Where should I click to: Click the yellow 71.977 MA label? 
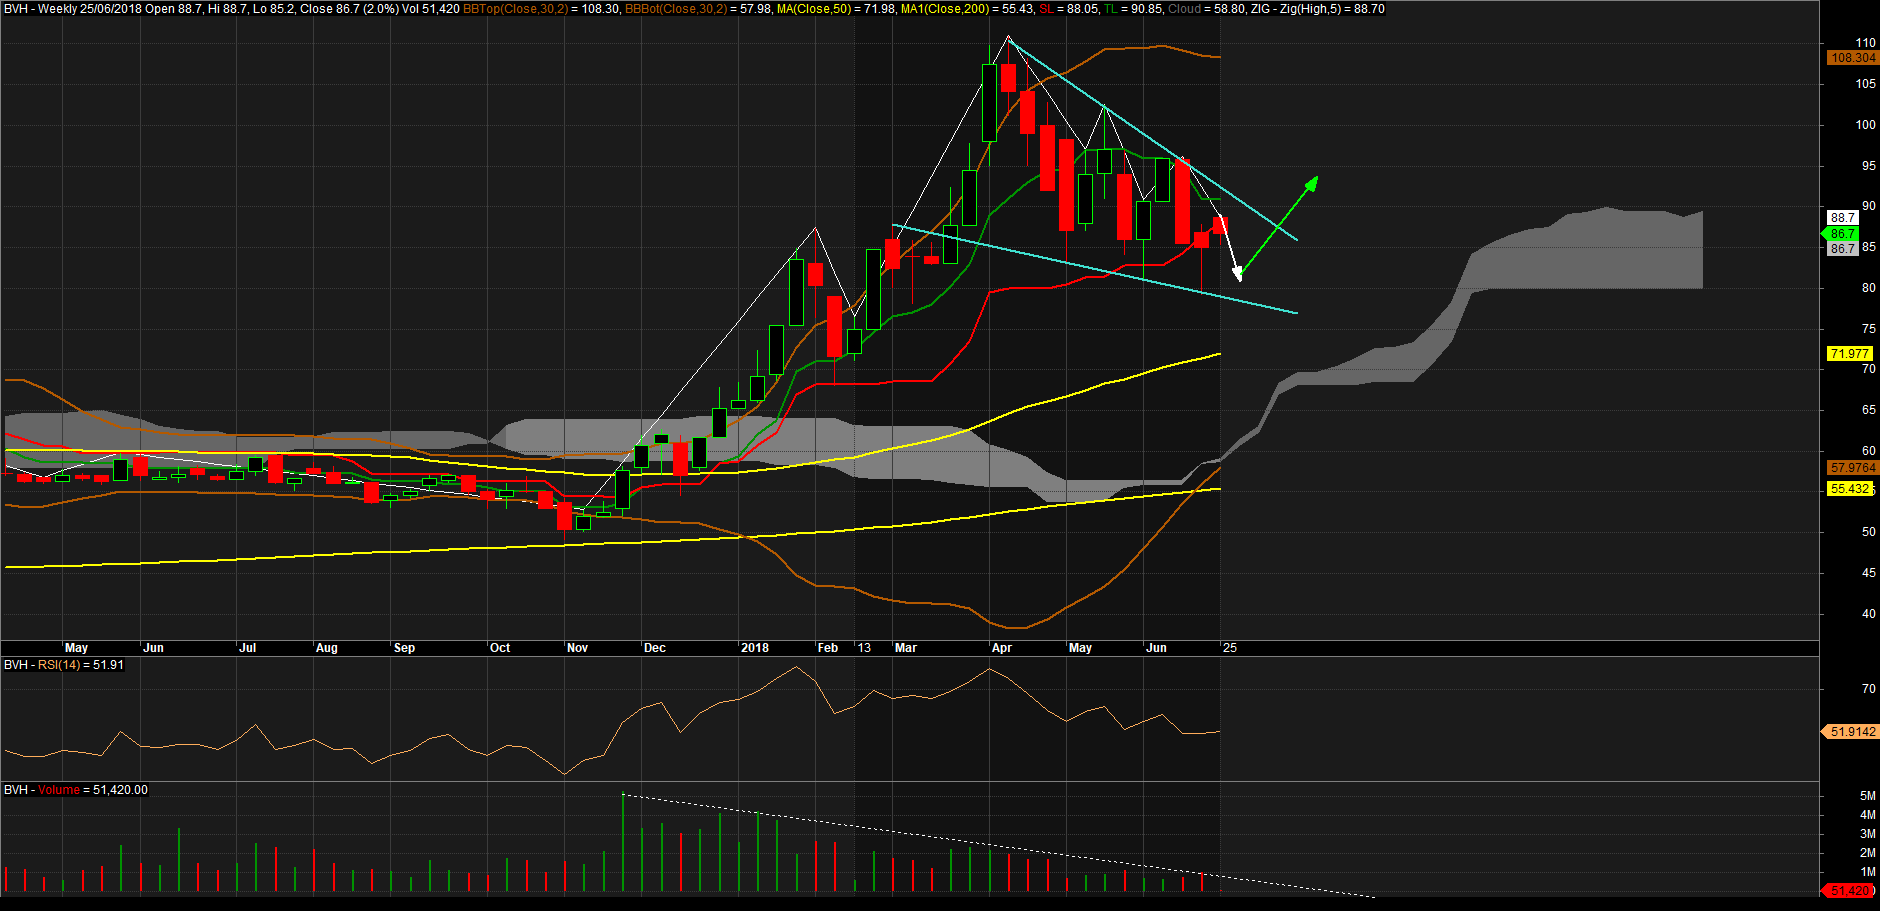click(1849, 354)
